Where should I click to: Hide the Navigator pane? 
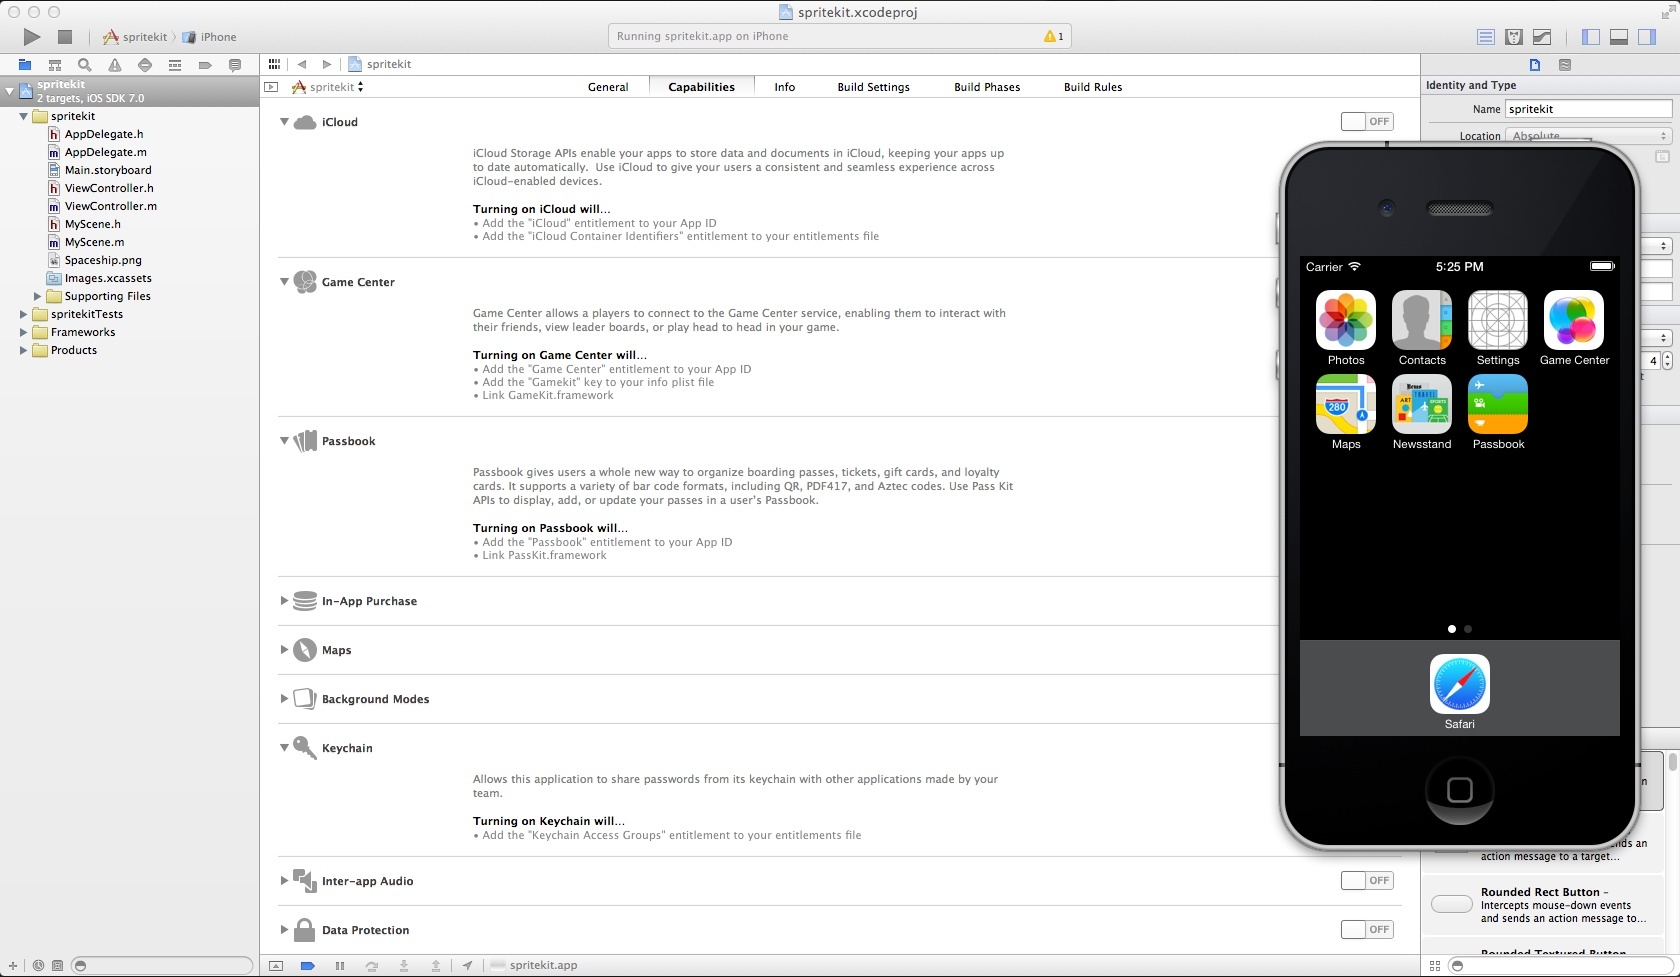pos(1591,37)
